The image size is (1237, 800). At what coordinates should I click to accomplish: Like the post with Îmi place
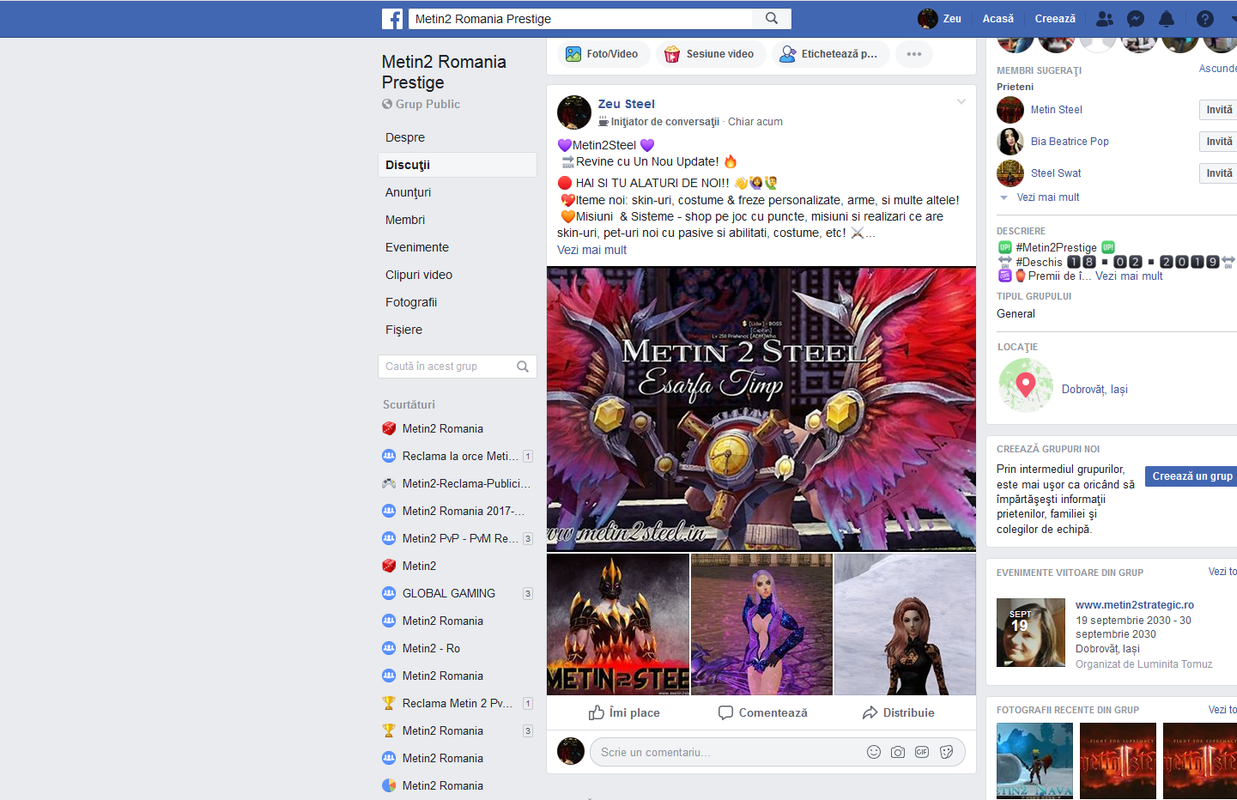tap(624, 713)
